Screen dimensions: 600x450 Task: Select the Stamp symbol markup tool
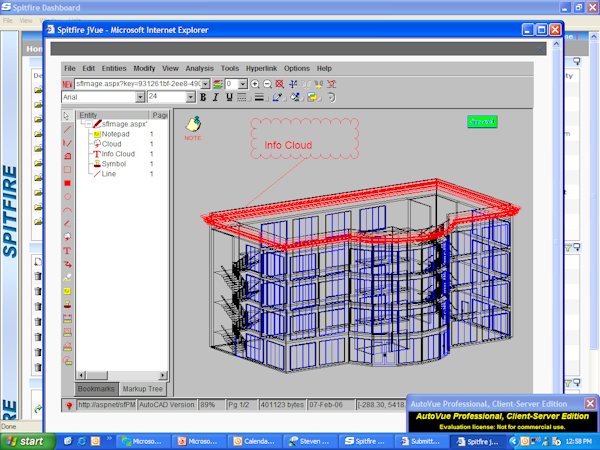[67, 305]
